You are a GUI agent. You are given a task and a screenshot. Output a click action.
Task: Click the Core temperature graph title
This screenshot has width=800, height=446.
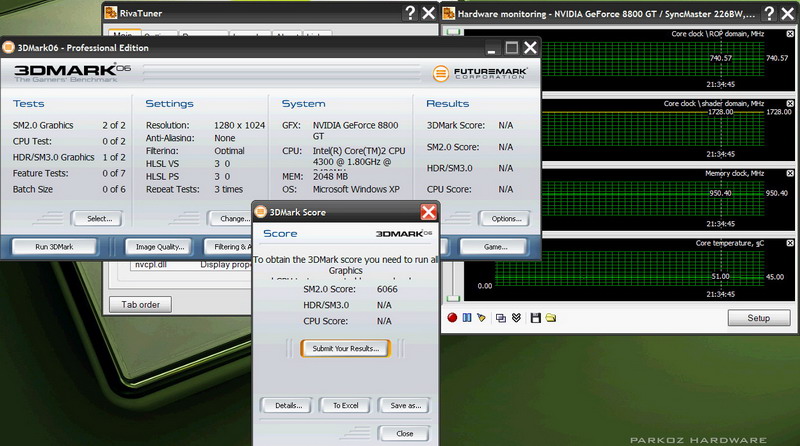click(730, 243)
